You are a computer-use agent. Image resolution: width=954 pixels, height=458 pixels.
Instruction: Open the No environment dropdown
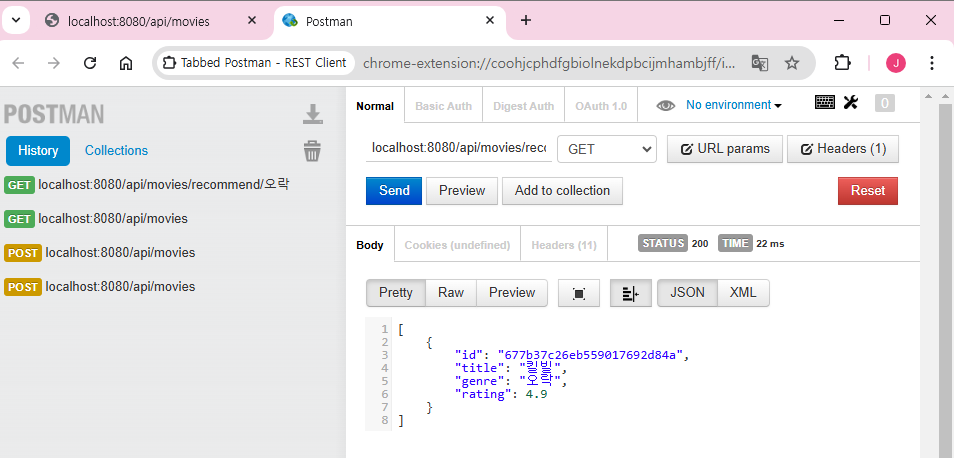(733, 105)
